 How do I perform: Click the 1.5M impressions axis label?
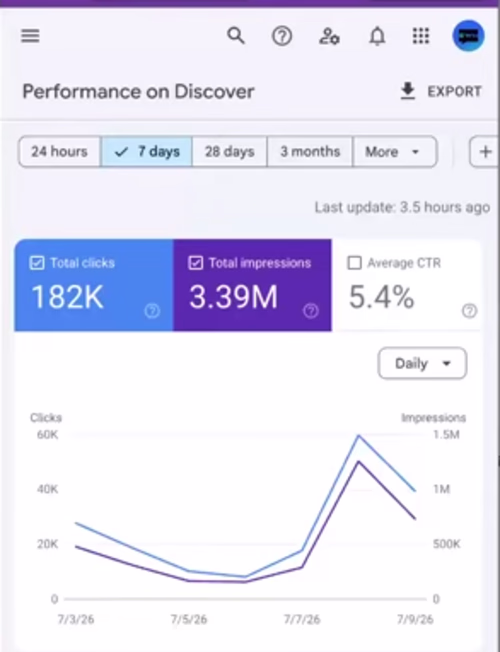click(446, 435)
